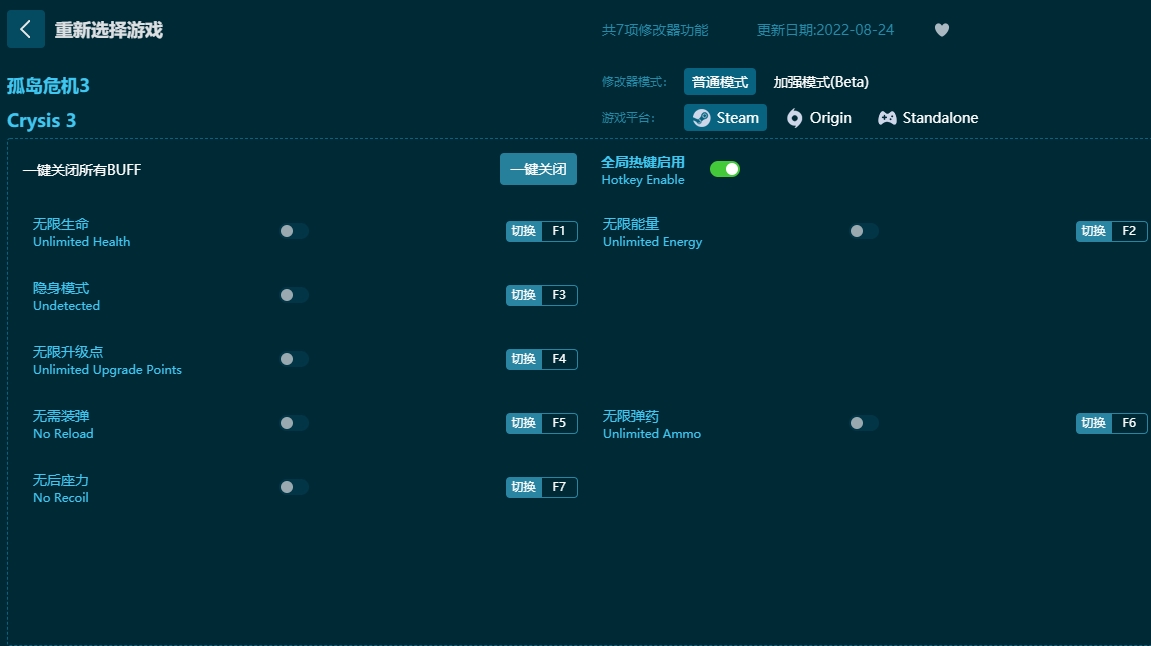1151x646 pixels.
Task: Click the heart favorite icon
Action: [x=942, y=30]
